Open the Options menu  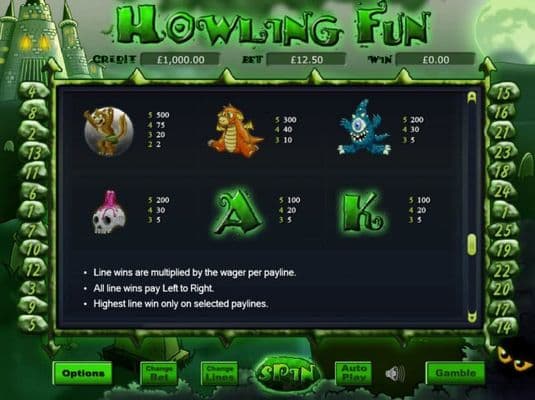(x=83, y=373)
